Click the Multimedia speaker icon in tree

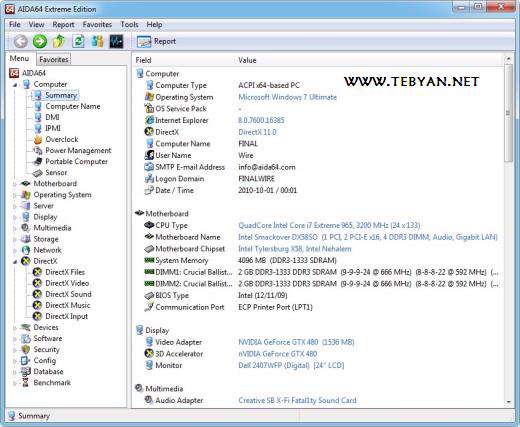click(26, 228)
